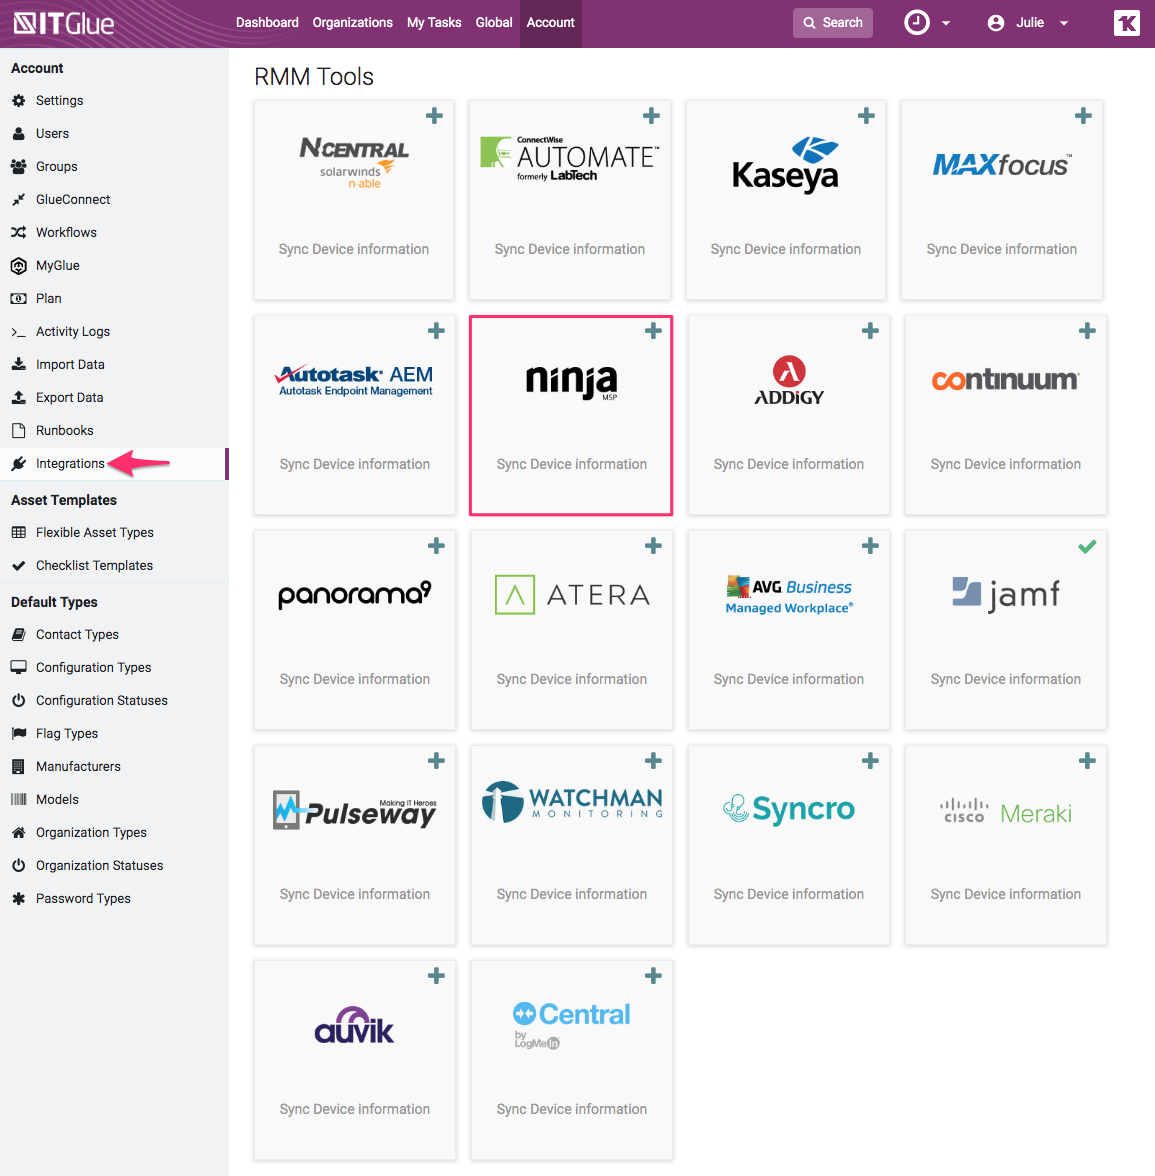Viewport: 1155px width, 1176px height.
Task: Open Workflows in the sidebar
Action: point(66,232)
